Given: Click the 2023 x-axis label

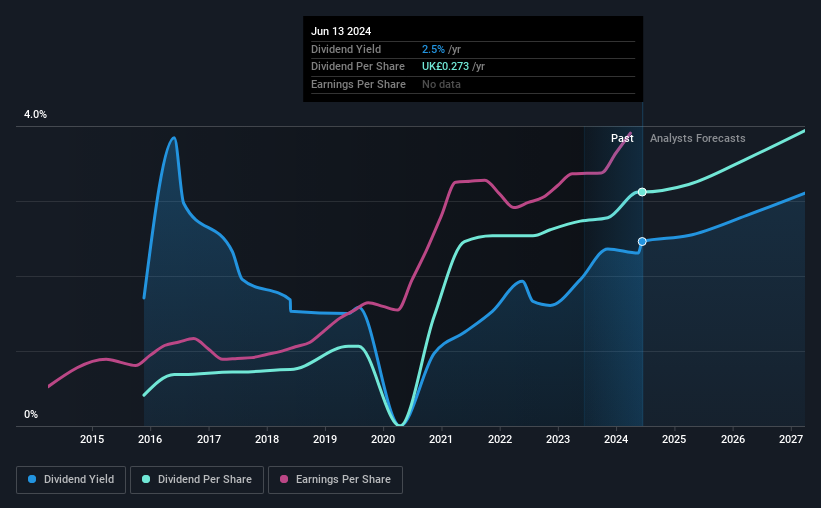Looking at the screenshot, I should coord(558,439).
